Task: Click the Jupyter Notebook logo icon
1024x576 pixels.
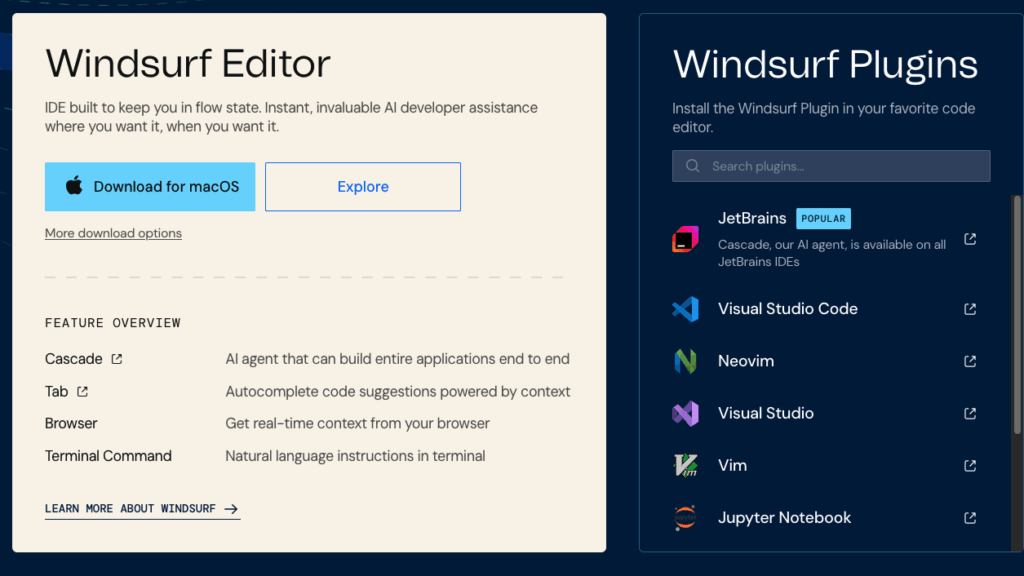Action: pos(685,518)
